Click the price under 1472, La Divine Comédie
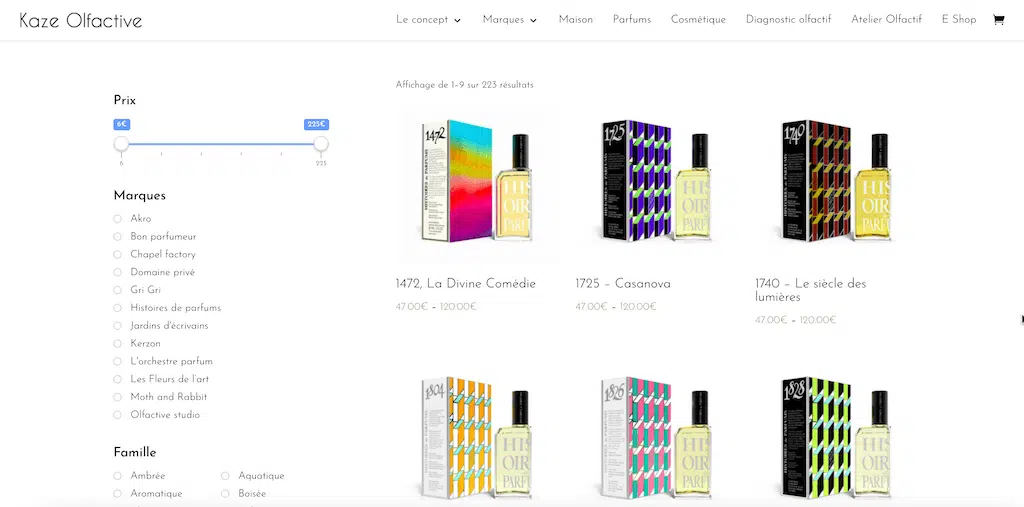1024x507 pixels. [x=436, y=306]
